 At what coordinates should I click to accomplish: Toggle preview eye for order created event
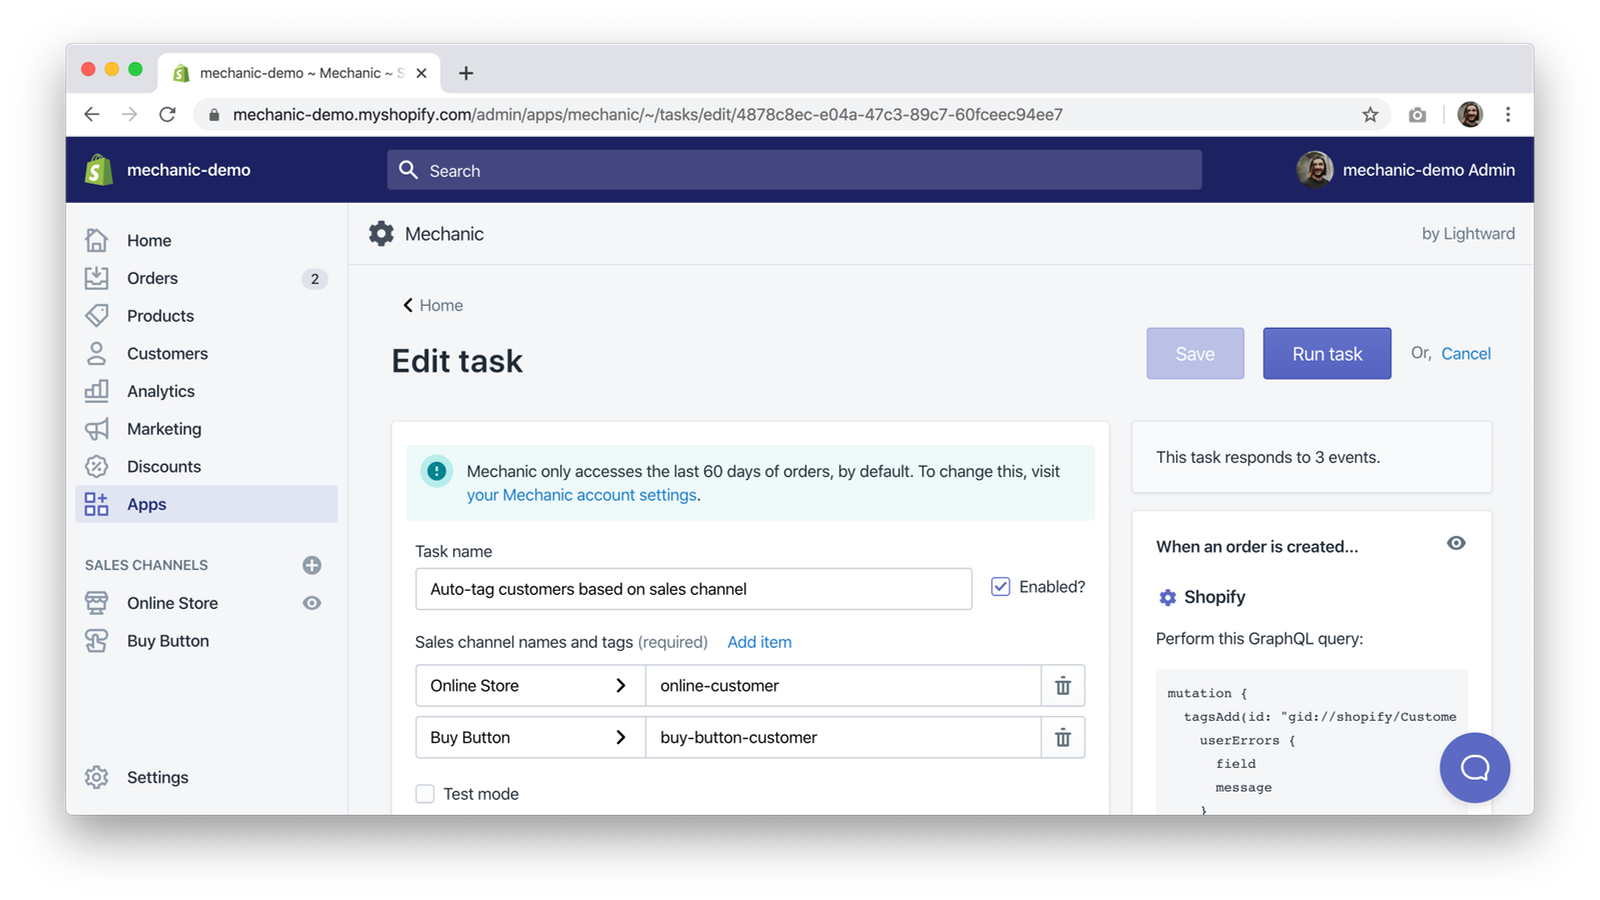point(1456,543)
